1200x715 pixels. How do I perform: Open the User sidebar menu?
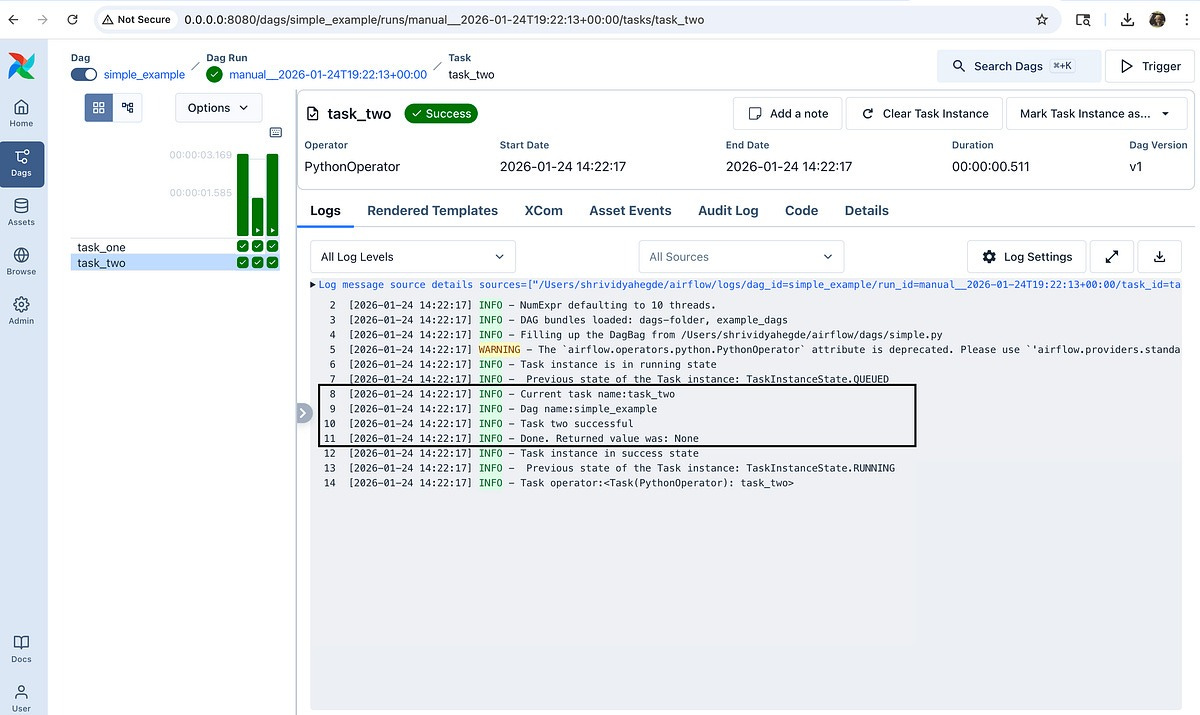21,697
